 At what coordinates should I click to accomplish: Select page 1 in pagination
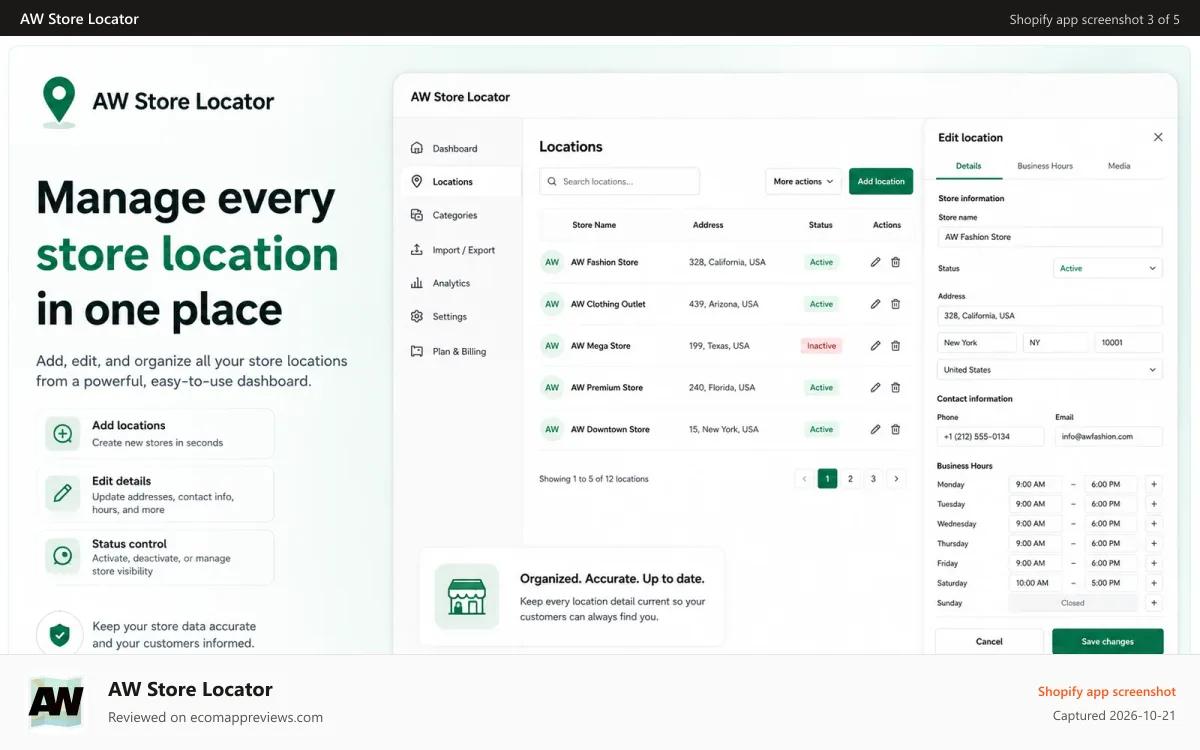point(827,479)
